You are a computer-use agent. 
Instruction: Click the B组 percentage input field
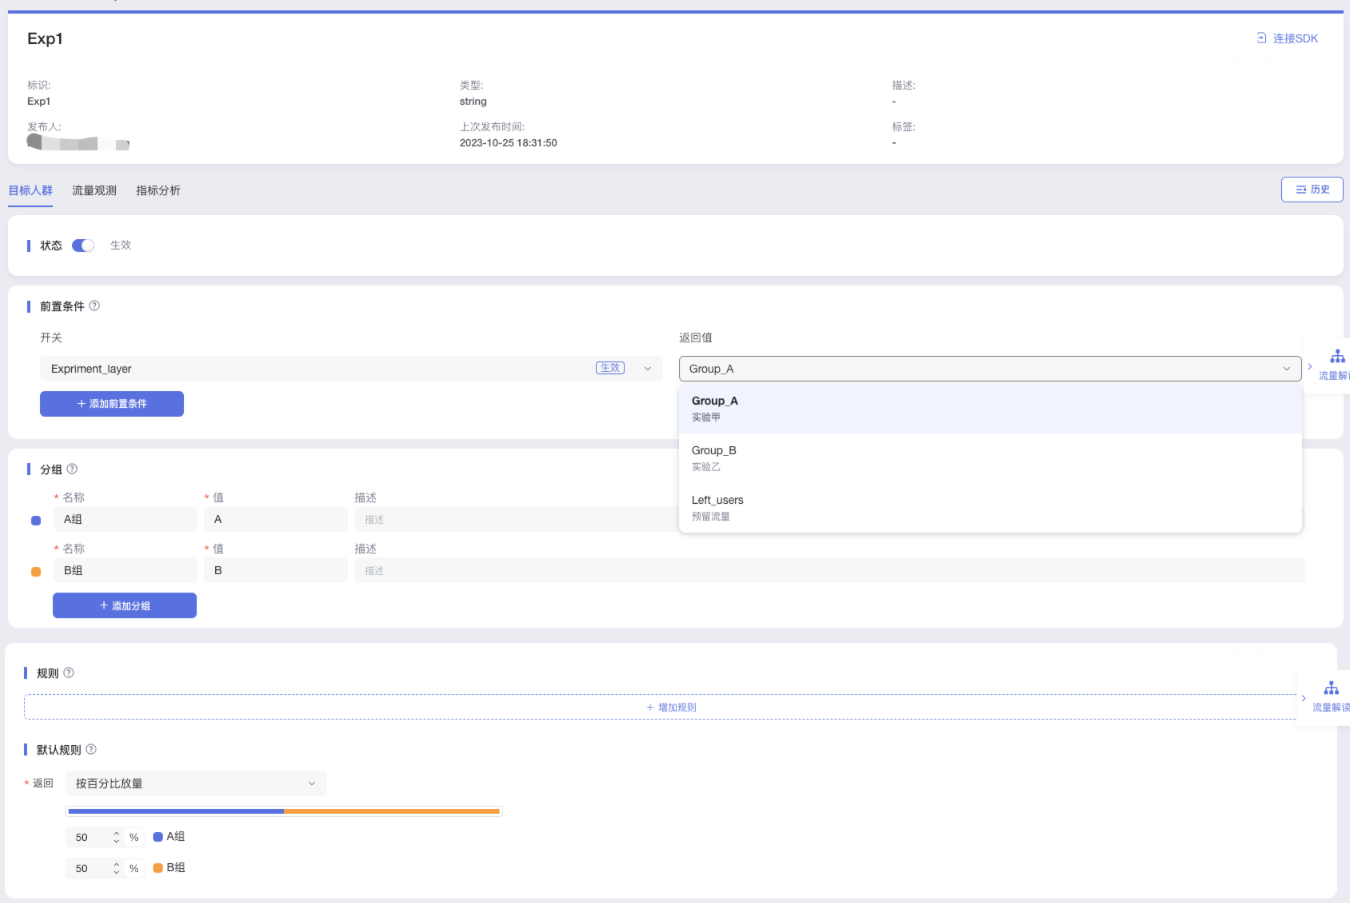(89, 868)
